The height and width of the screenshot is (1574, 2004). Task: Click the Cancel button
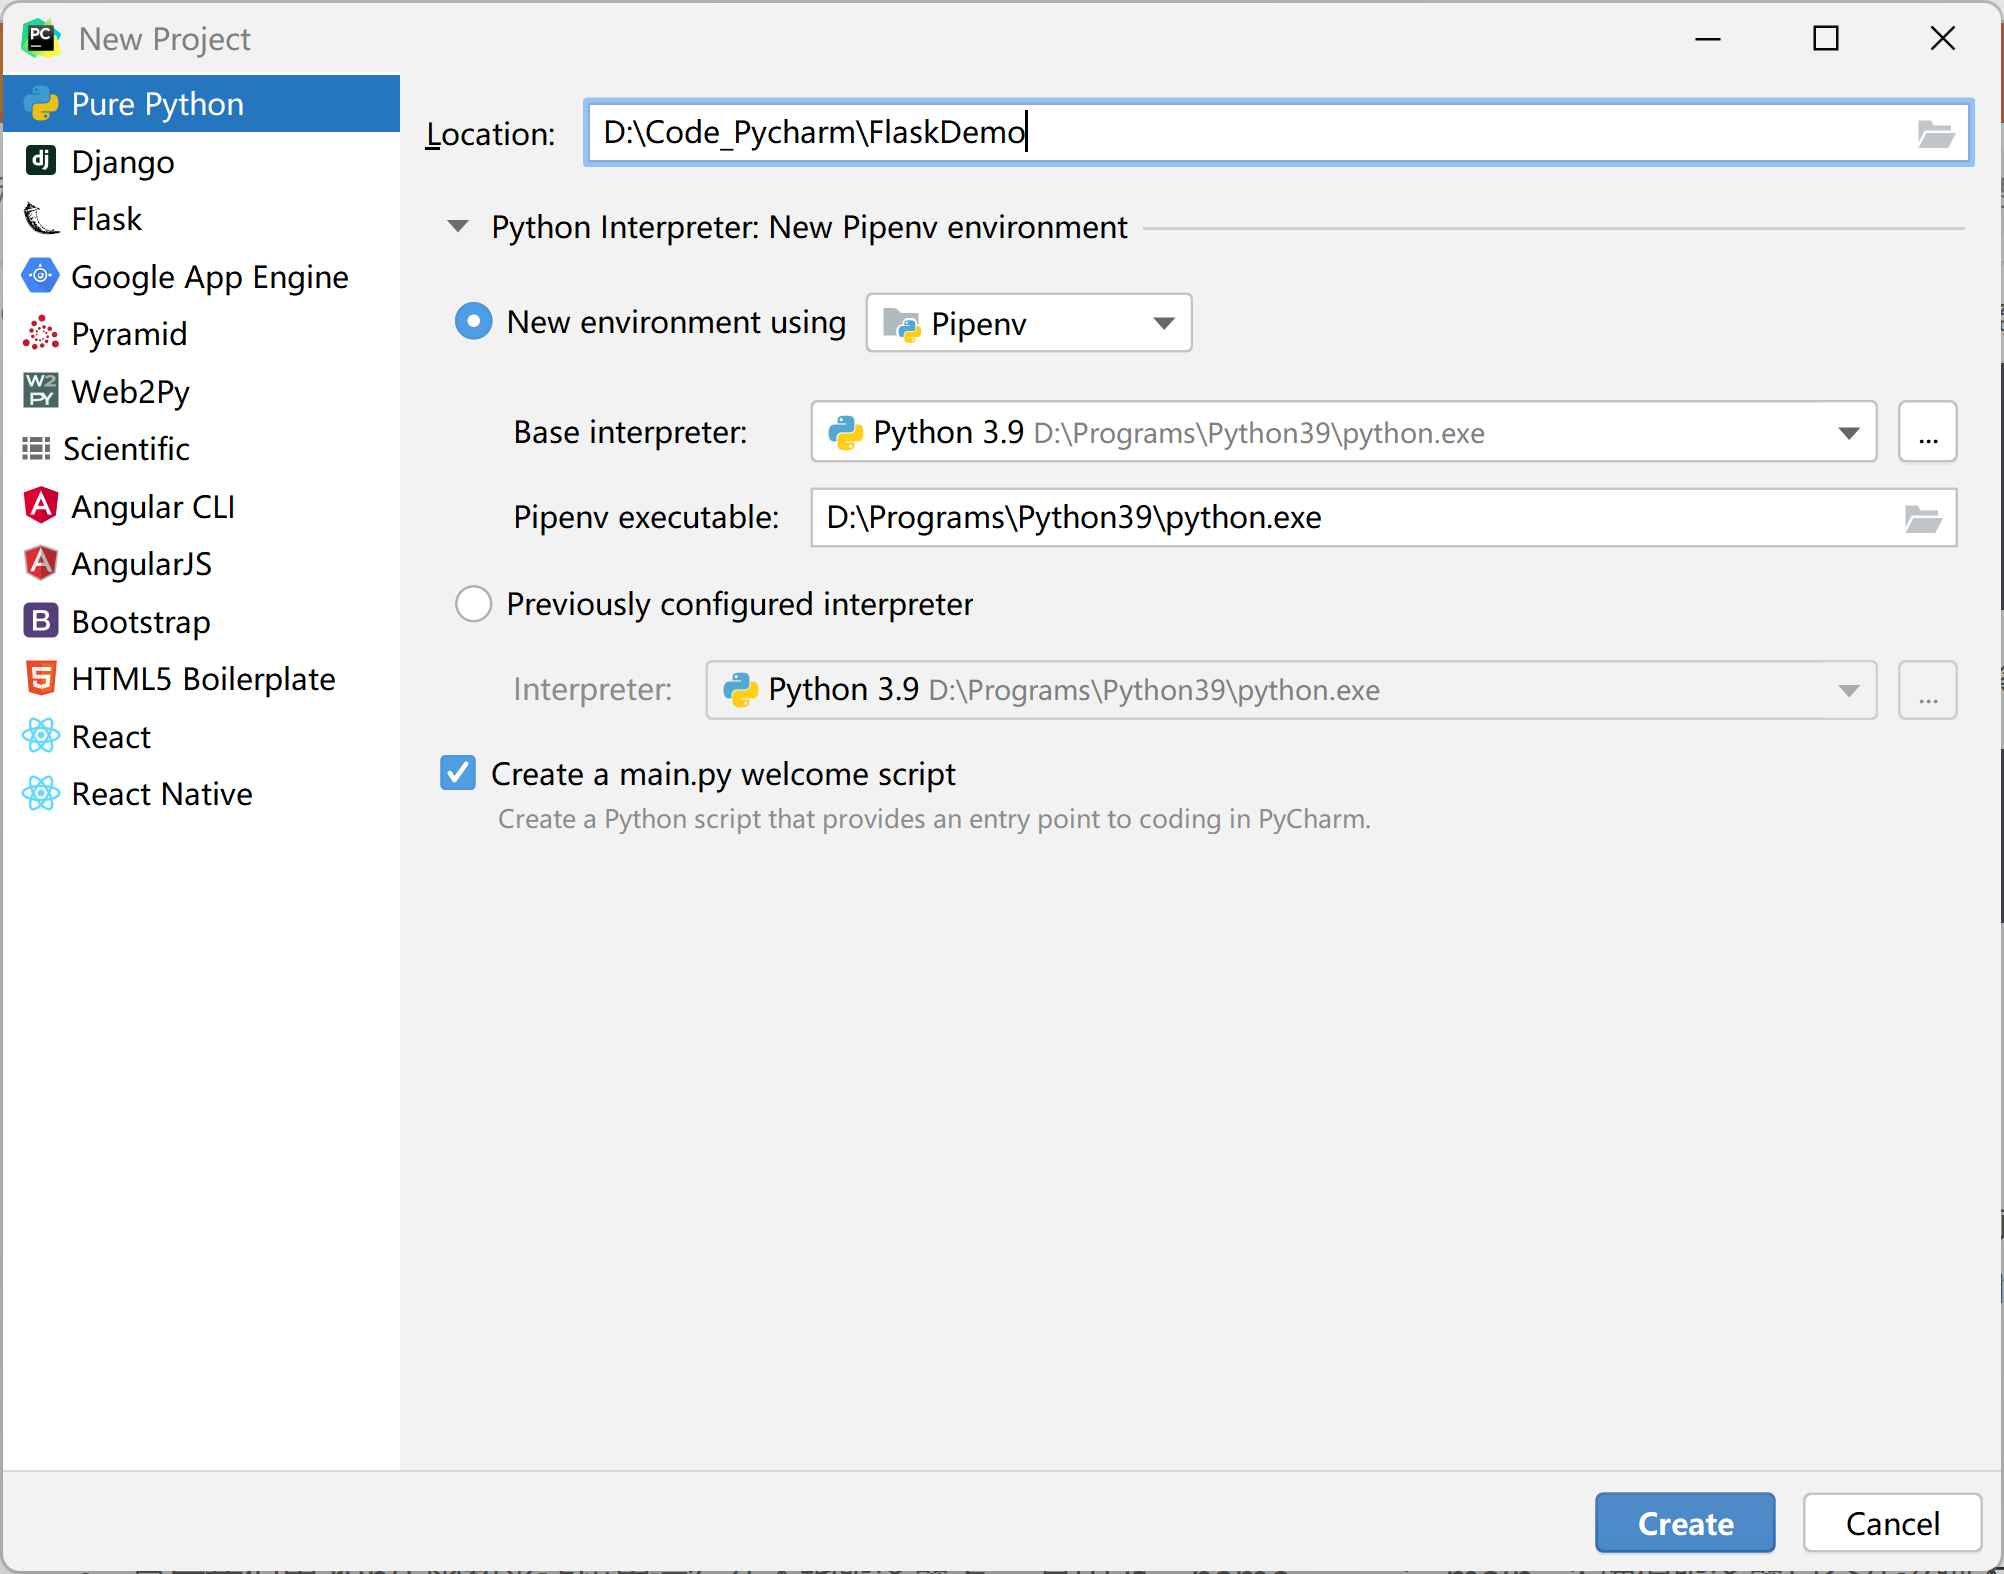pos(1891,1523)
